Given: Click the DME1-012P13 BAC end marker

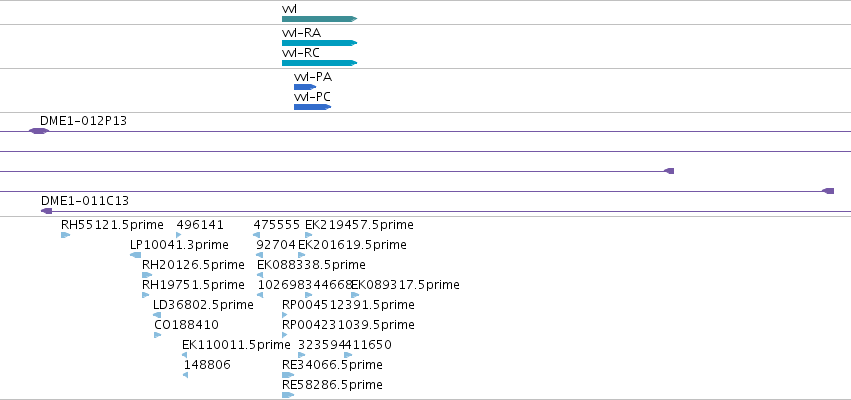Looking at the screenshot, I should pos(39,131).
